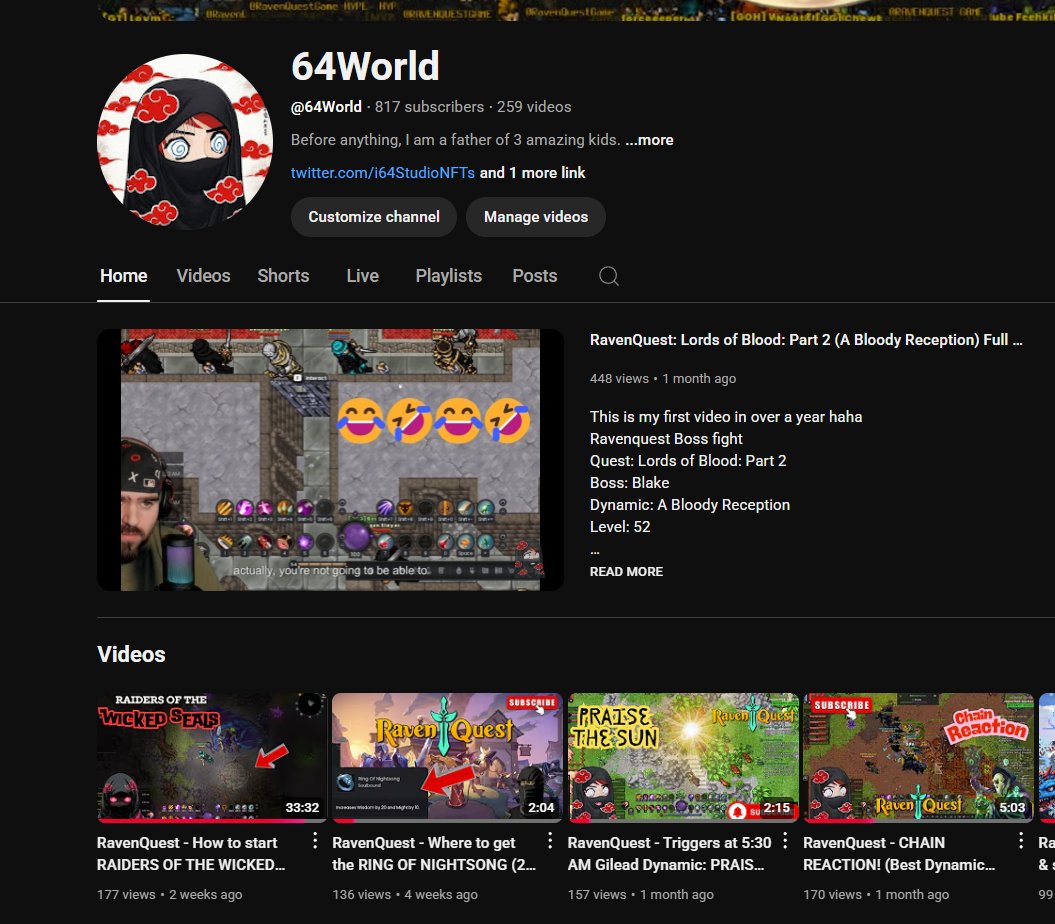Open options menu for Chain Reaction video
1055x924 pixels.
1021,841
